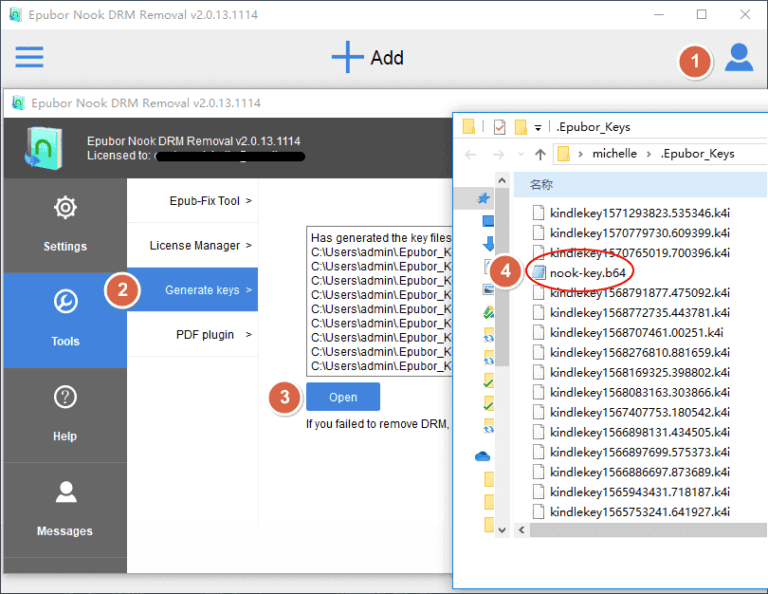768x594 pixels.
Task: Click the horizontal scroll left arrow in file list
Action: pyautogui.click(x=522, y=530)
